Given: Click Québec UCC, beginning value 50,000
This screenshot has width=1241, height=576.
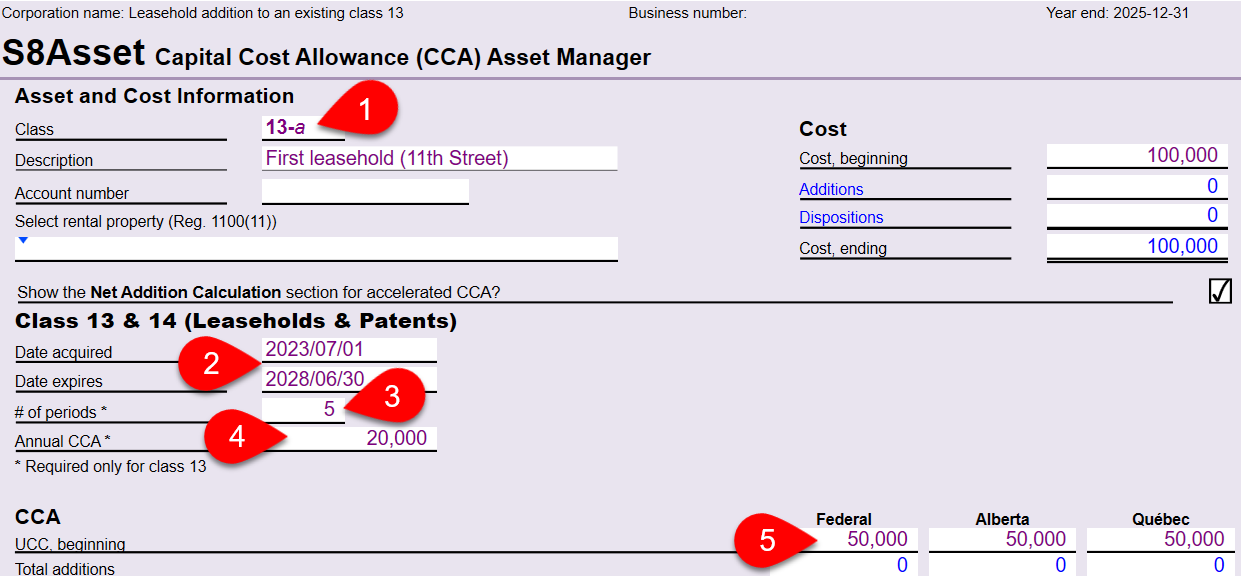Looking at the screenshot, I should point(1160,539).
